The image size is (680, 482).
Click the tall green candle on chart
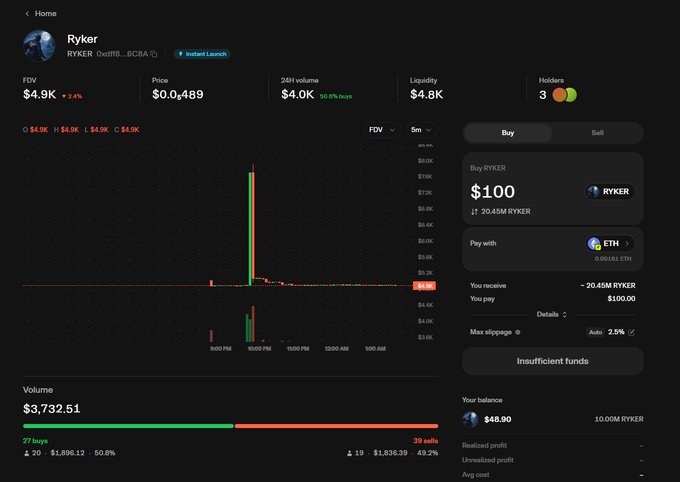[250, 229]
